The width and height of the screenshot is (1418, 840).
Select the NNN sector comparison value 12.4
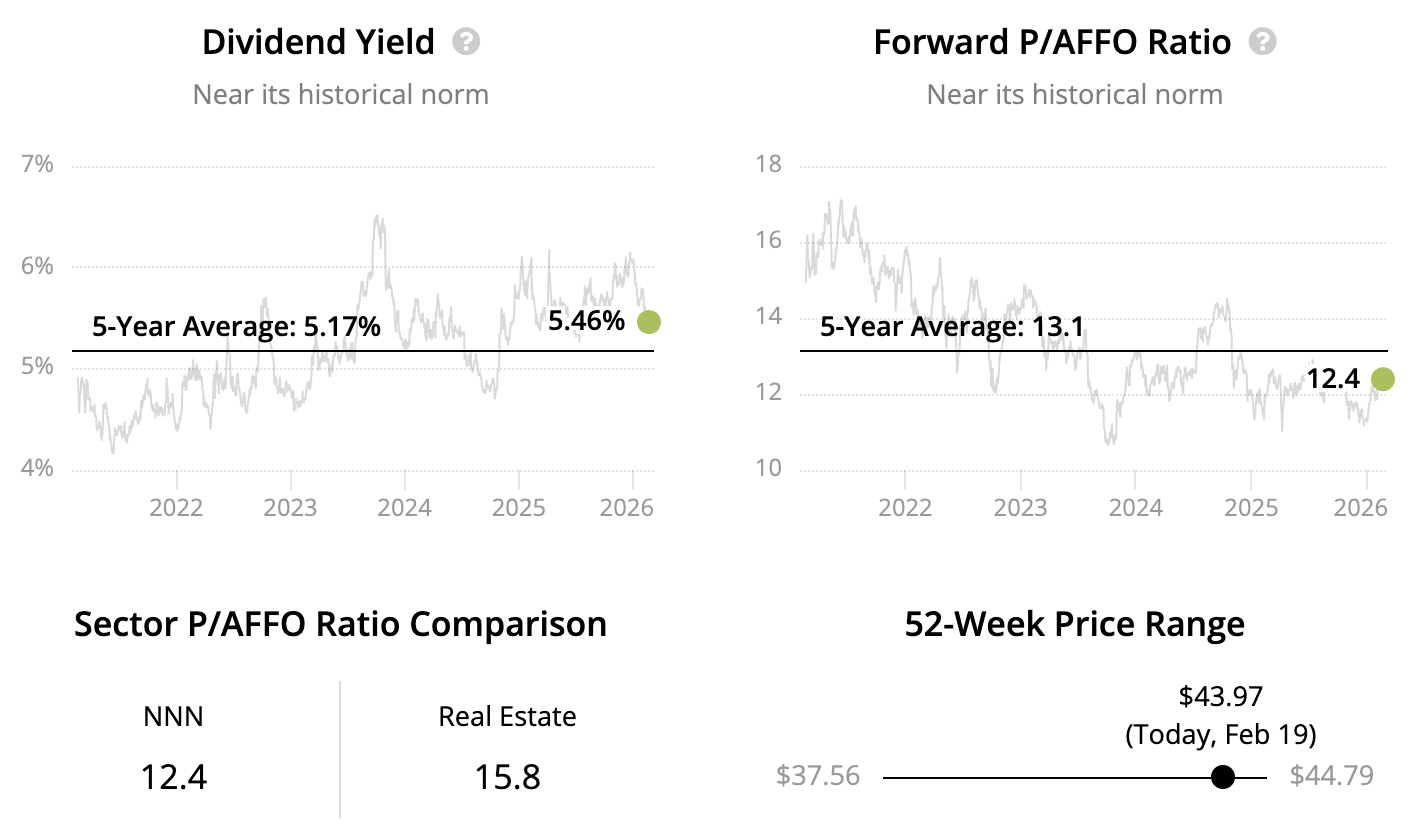tap(174, 776)
